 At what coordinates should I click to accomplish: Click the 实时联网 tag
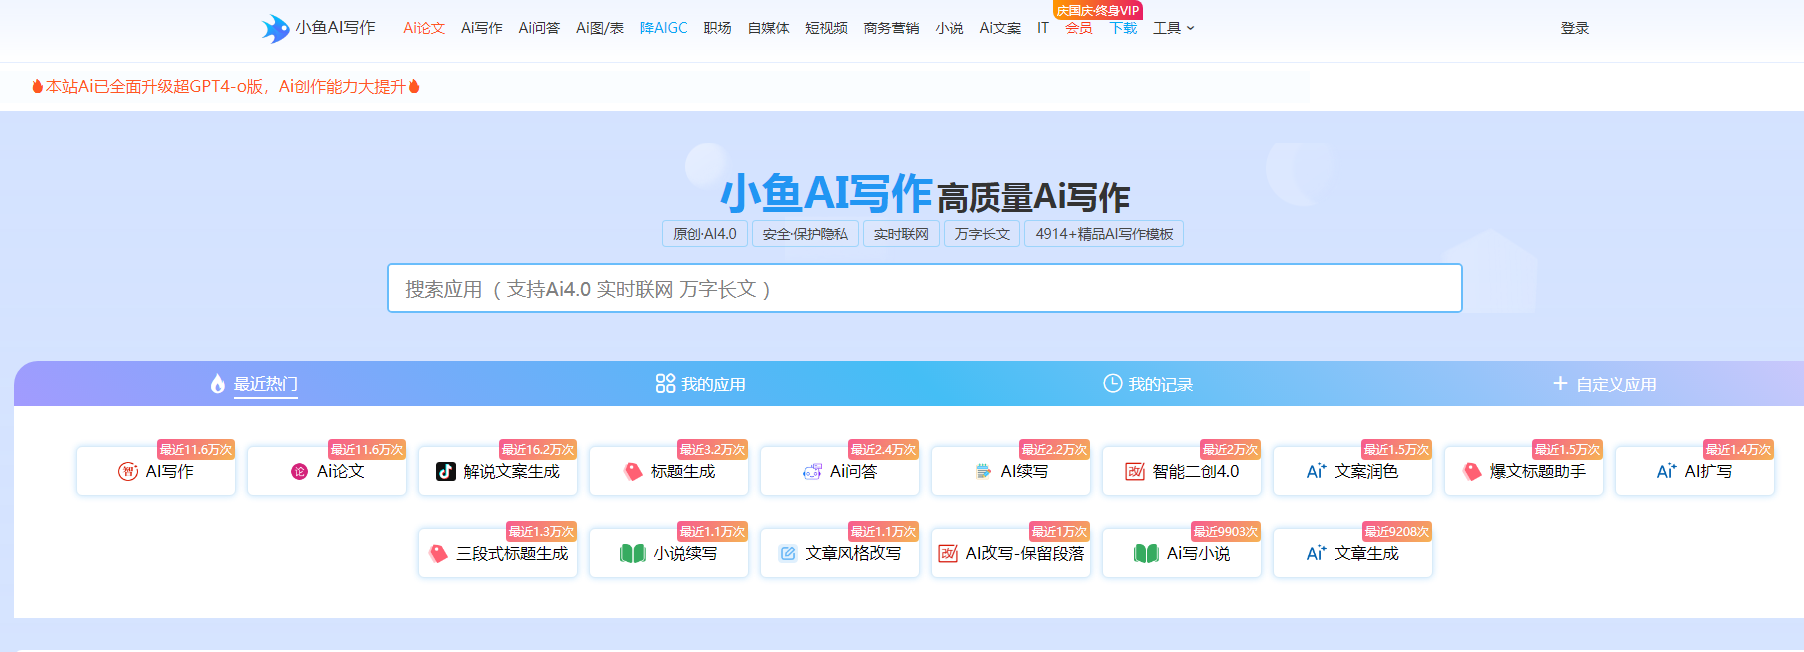[x=901, y=234]
